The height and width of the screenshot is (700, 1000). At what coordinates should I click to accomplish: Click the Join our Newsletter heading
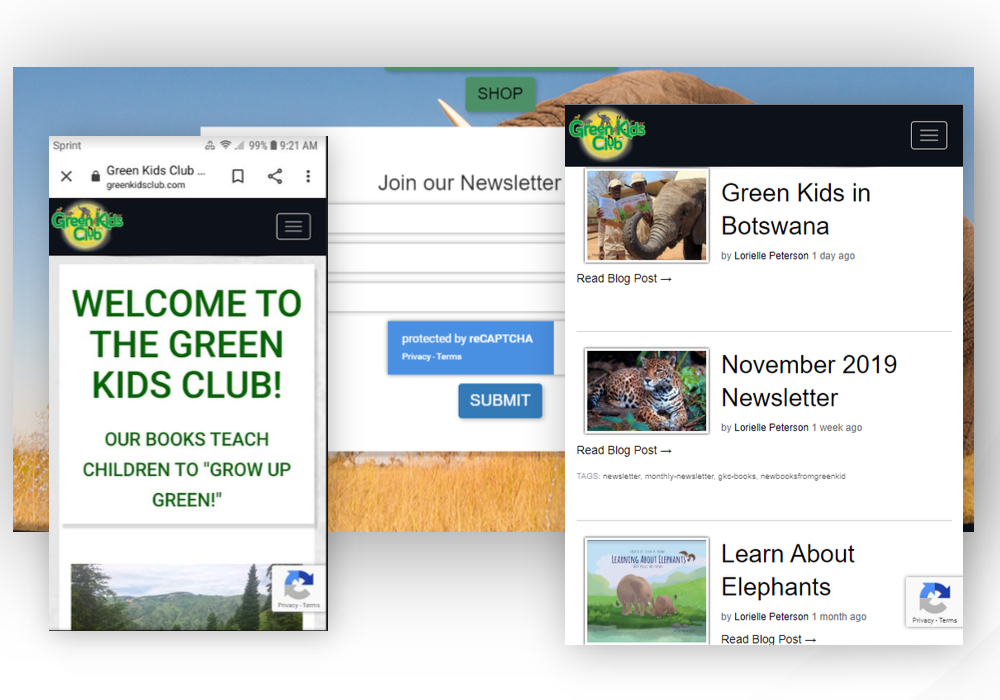(x=469, y=183)
